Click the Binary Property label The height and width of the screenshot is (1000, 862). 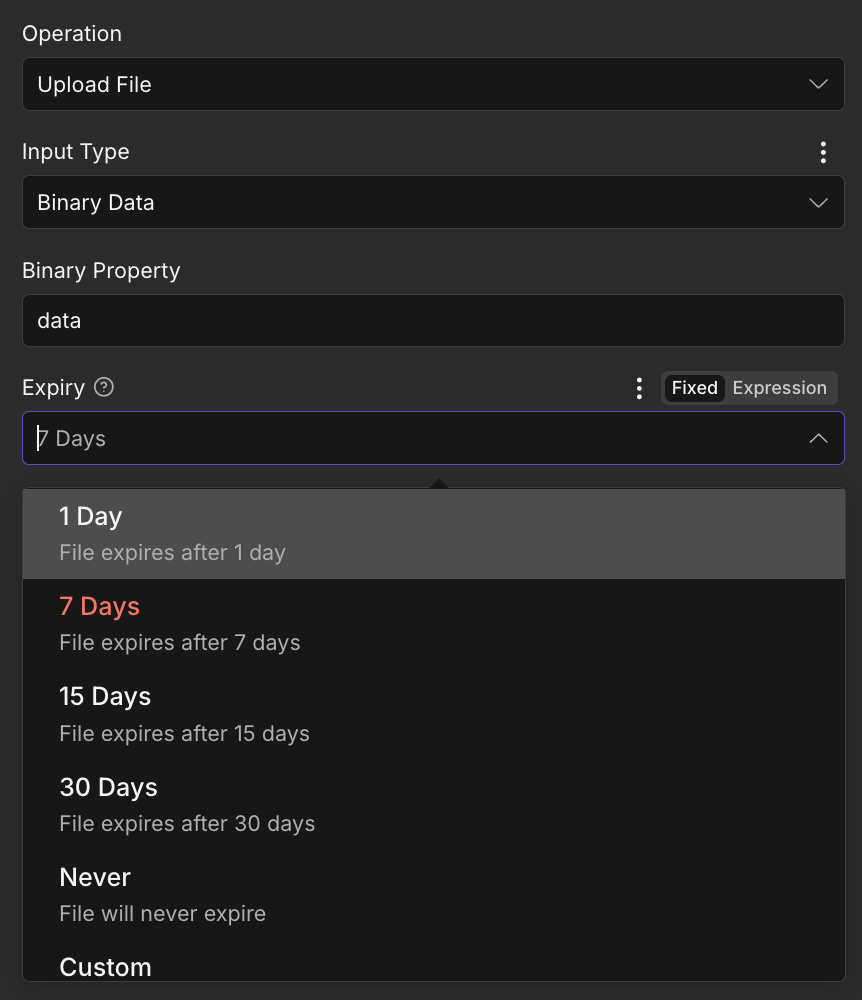coord(101,271)
